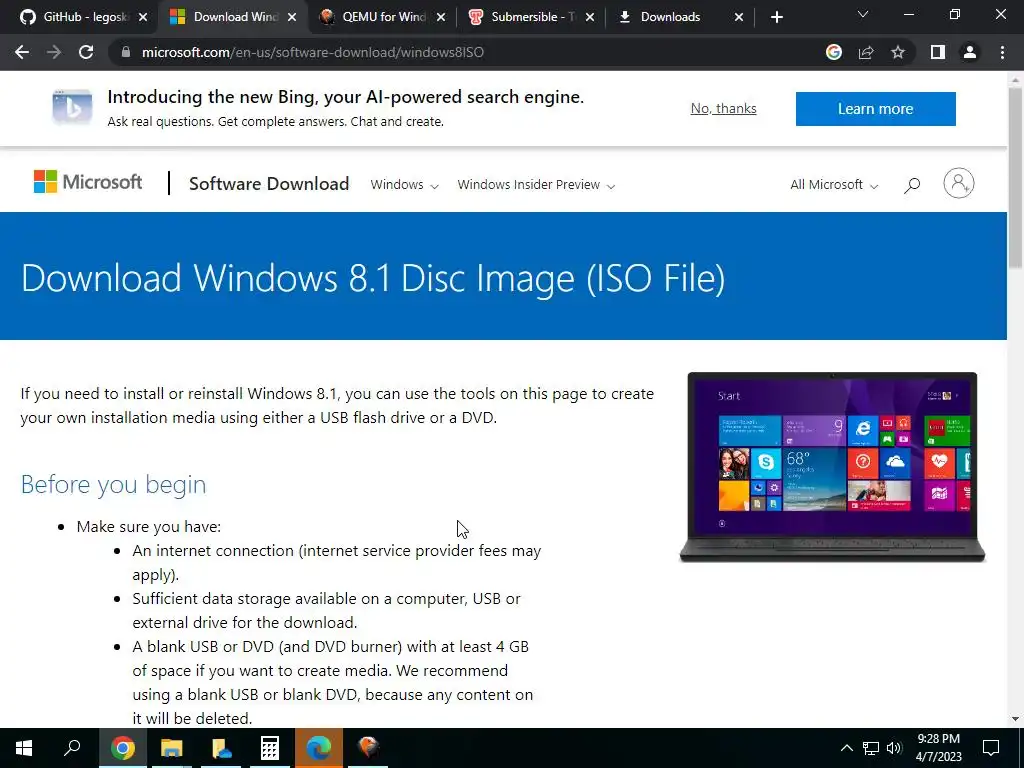Image resolution: width=1024 pixels, height=768 pixels.
Task: Expand the All Microsoft menu
Action: pyautogui.click(x=834, y=185)
